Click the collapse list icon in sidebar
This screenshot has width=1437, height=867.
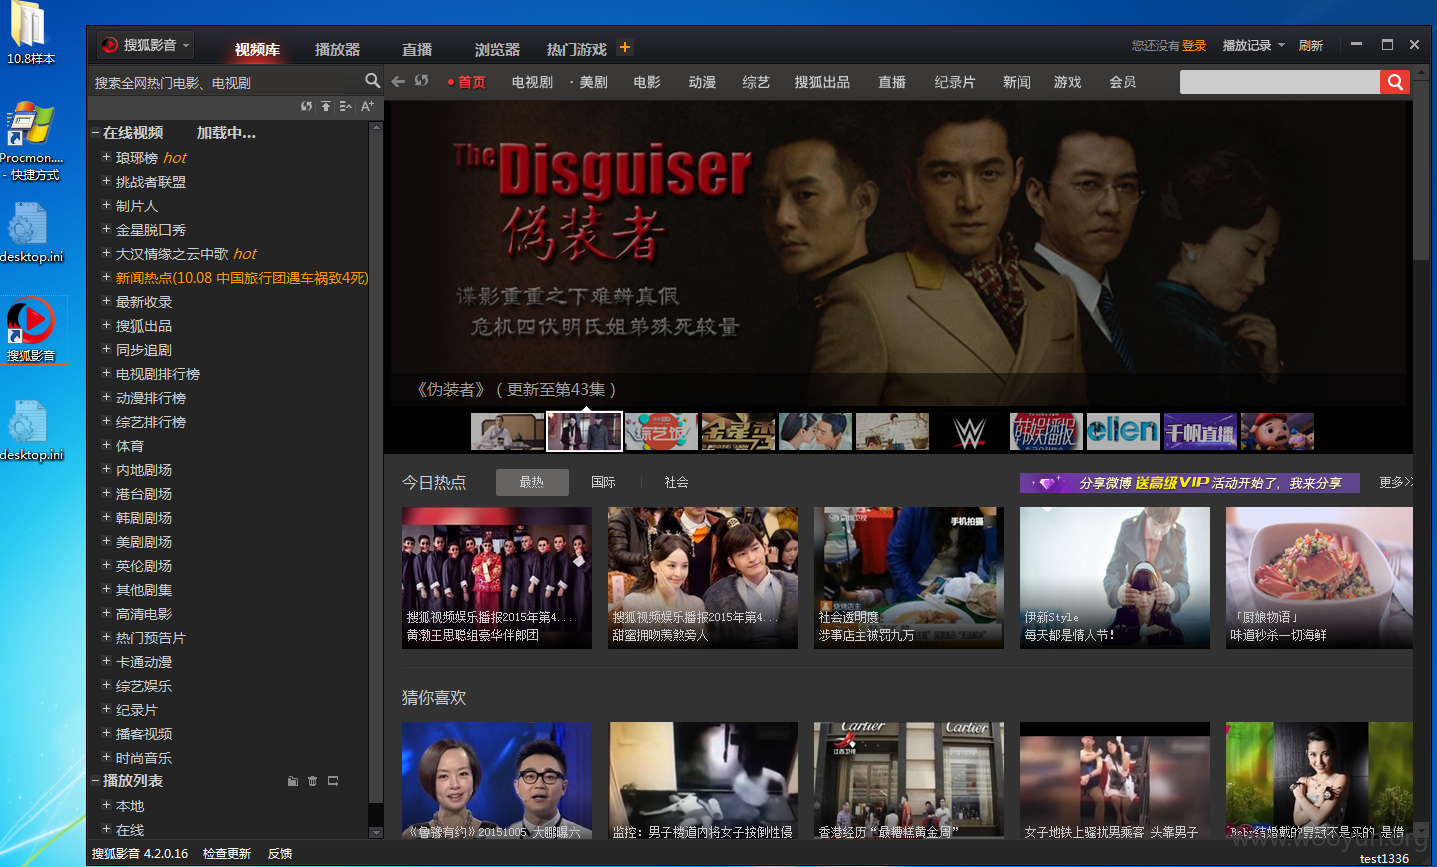pyautogui.click(x=346, y=106)
